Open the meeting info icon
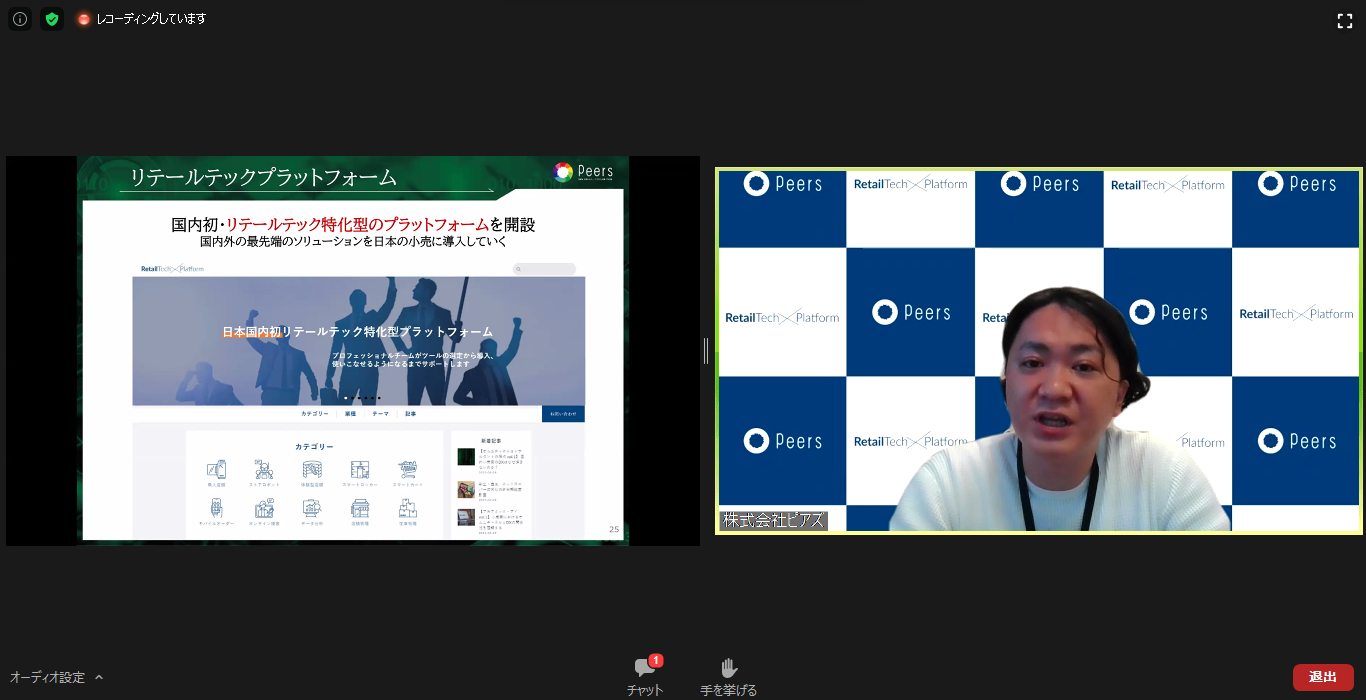This screenshot has width=1366, height=700. 19,19
